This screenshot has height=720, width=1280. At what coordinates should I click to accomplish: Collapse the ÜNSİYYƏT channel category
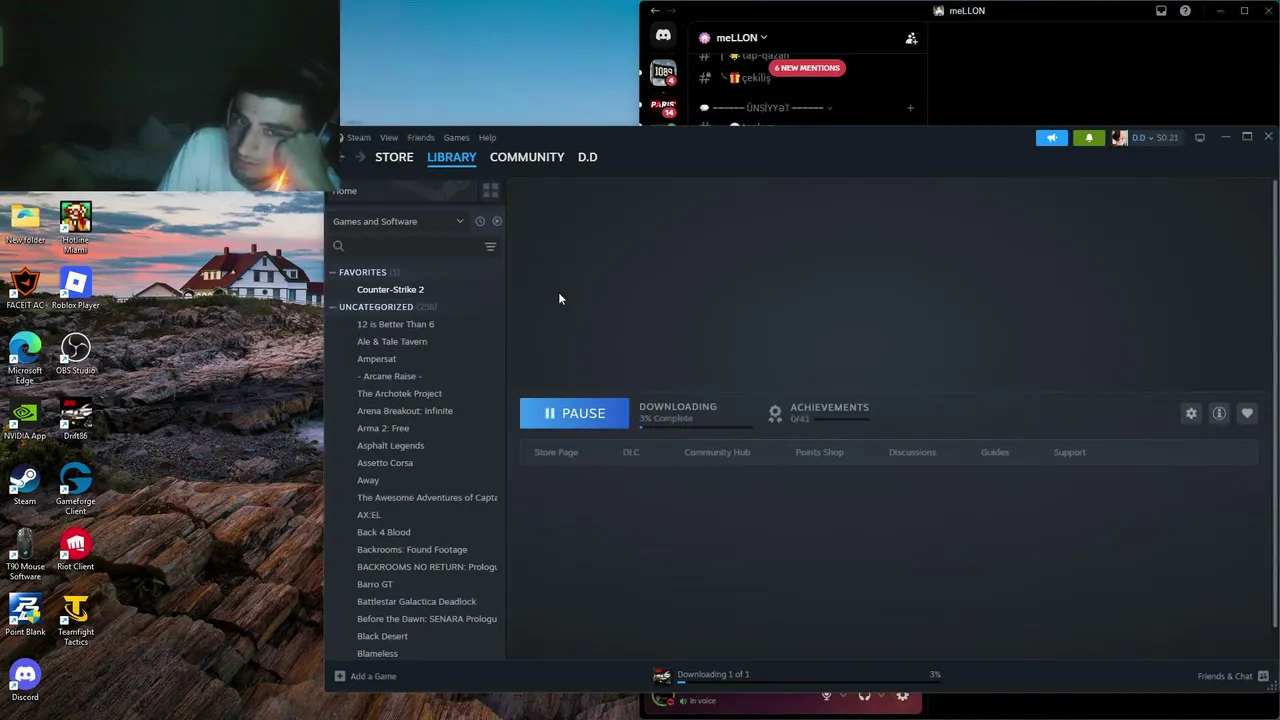tap(766, 108)
